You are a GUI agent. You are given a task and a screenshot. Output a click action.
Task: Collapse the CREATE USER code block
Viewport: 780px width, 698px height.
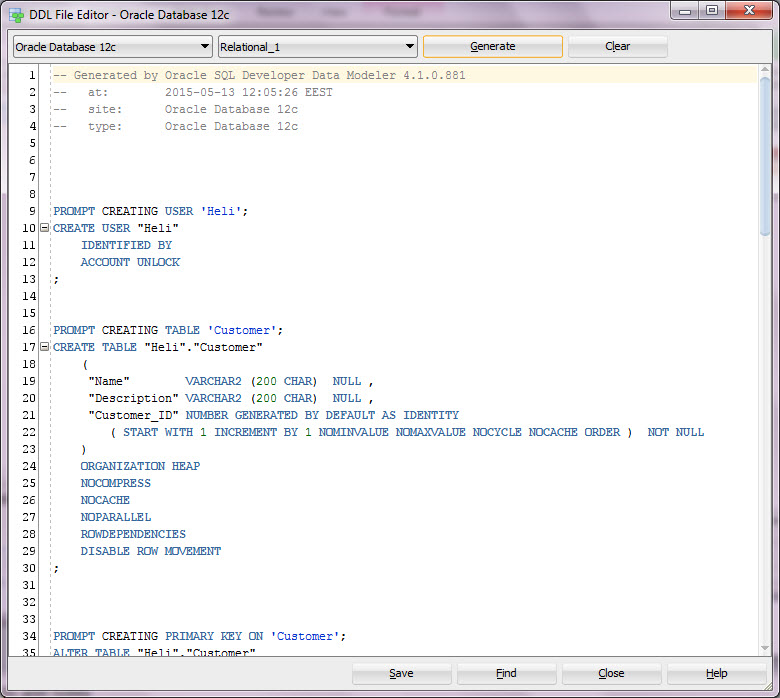[44, 228]
